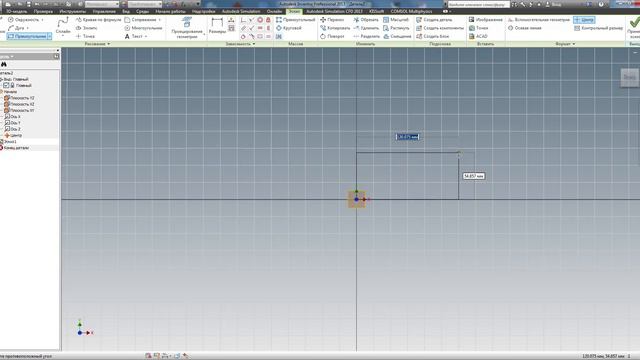Select Эскиз1 in browser tree
Image resolution: width=640 pixels, height=360 pixels.
click(x=9, y=142)
